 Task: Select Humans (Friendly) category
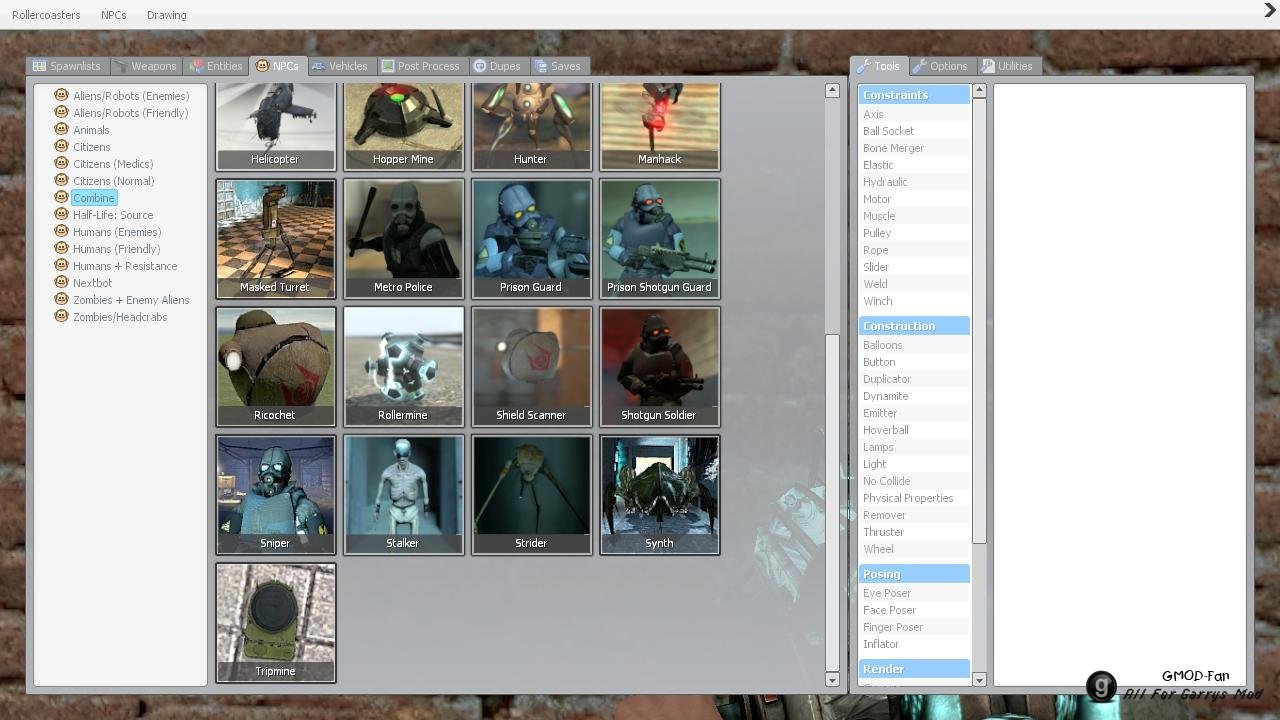click(108, 249)
